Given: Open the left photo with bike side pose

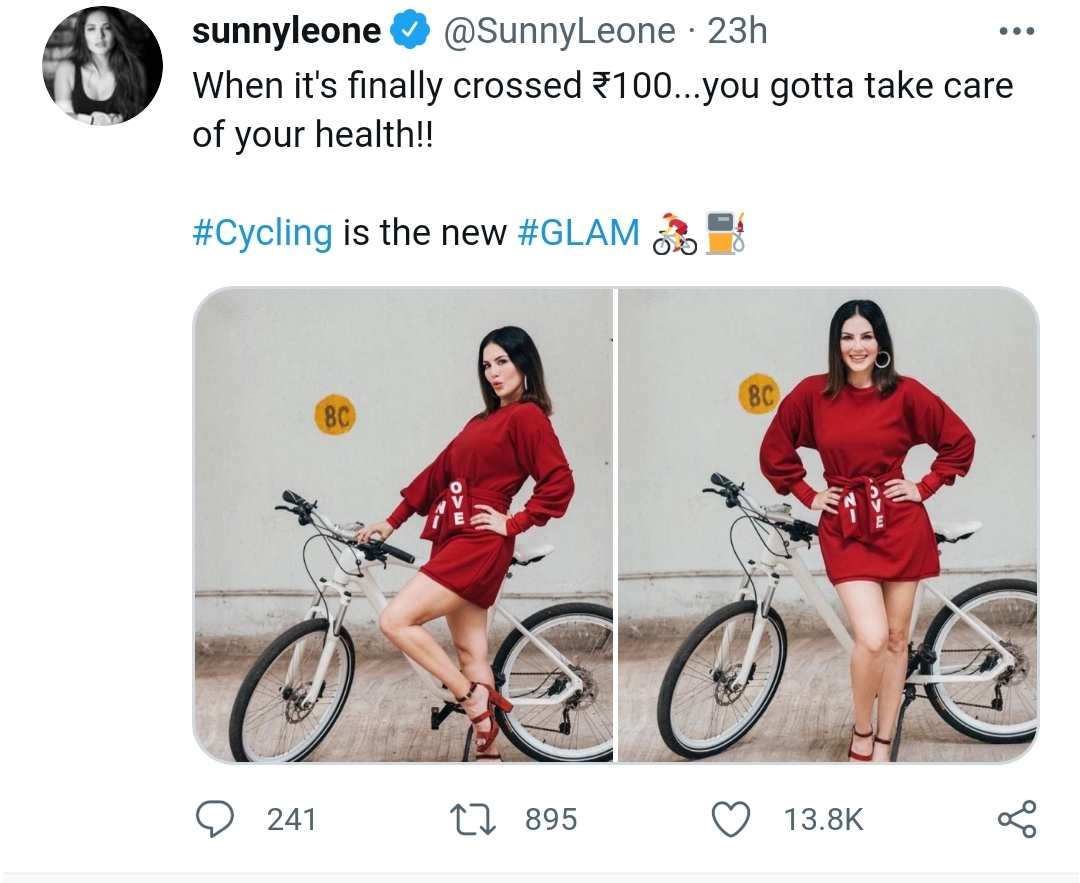Looking at the screenshot, I should 403,525.
